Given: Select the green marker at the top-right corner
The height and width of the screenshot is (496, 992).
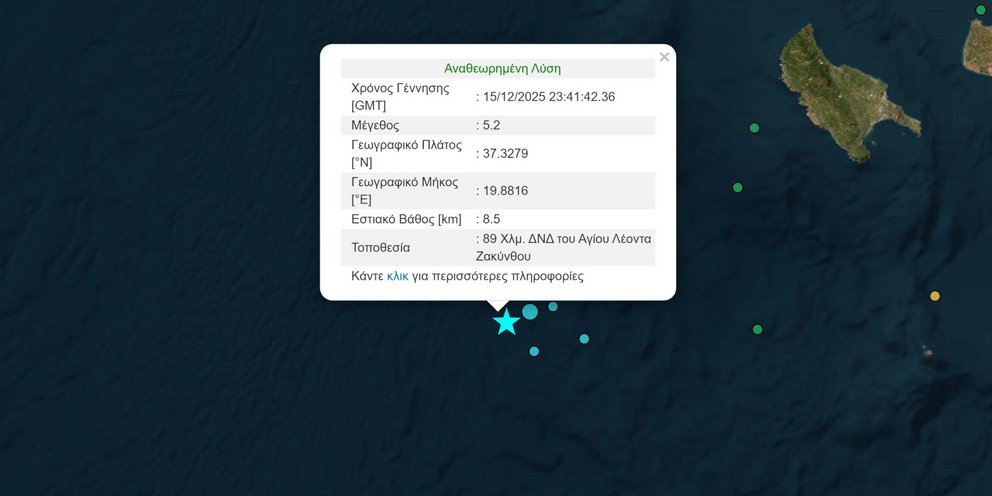Looking at the screenshot, I should point(981,10).
